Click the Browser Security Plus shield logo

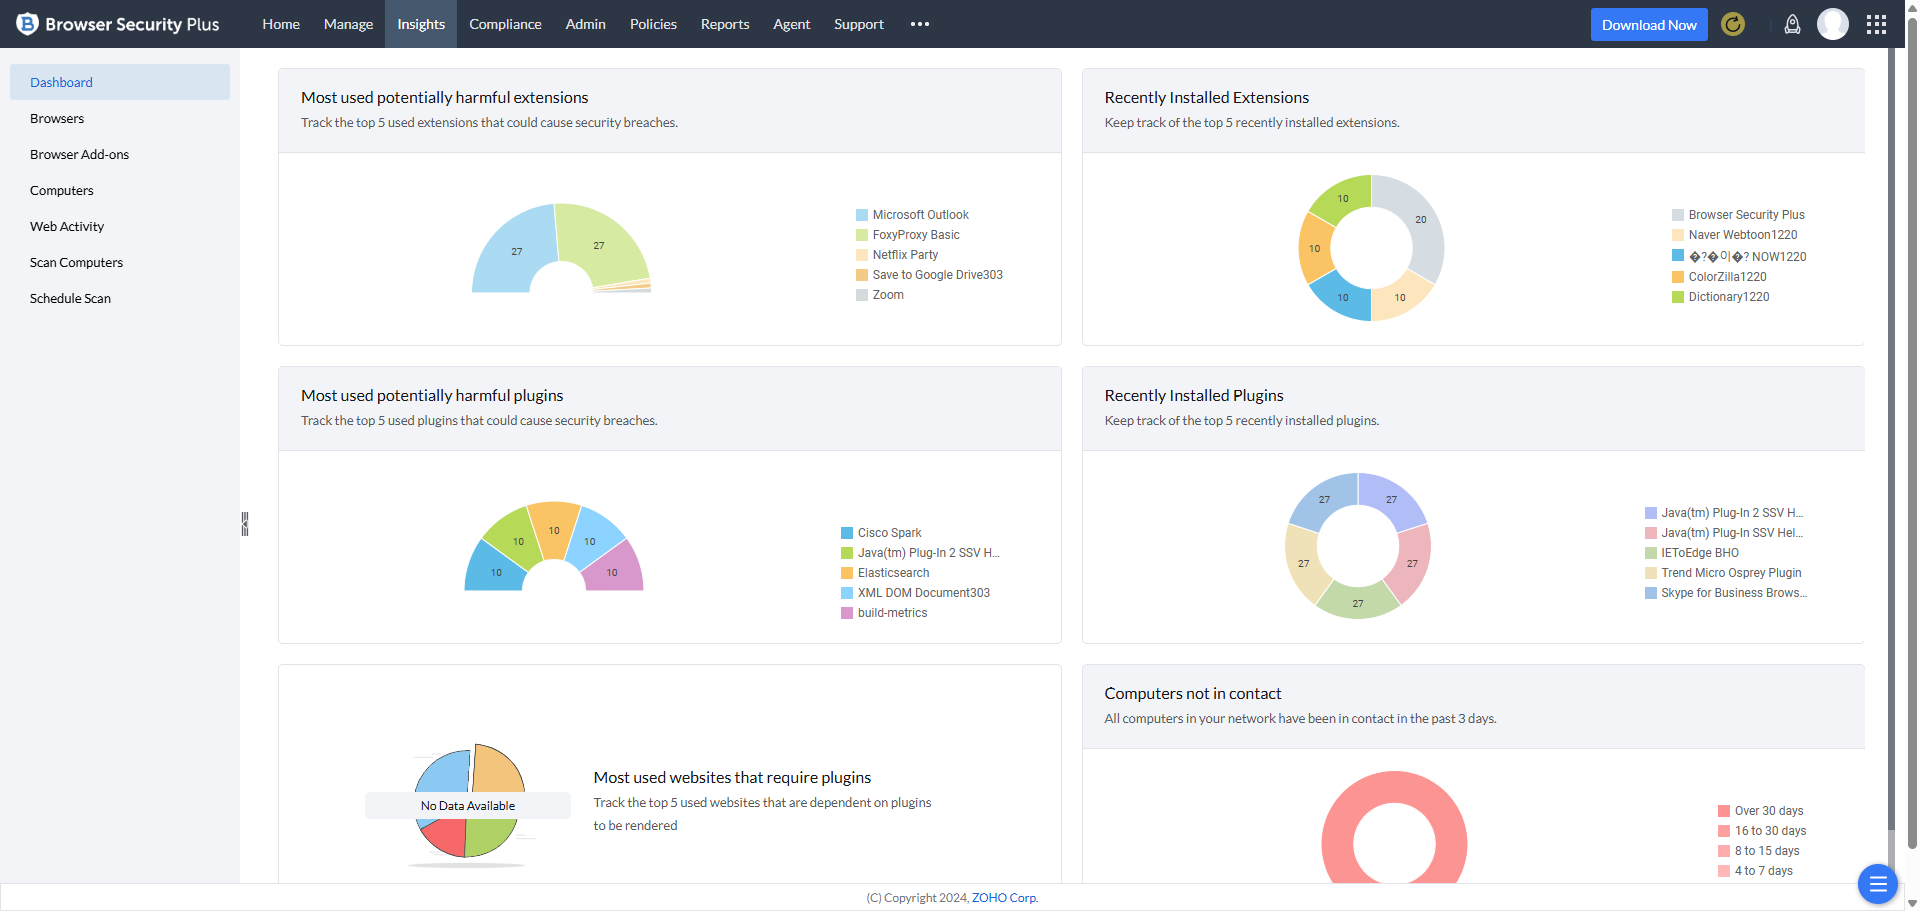click(27, 24)
